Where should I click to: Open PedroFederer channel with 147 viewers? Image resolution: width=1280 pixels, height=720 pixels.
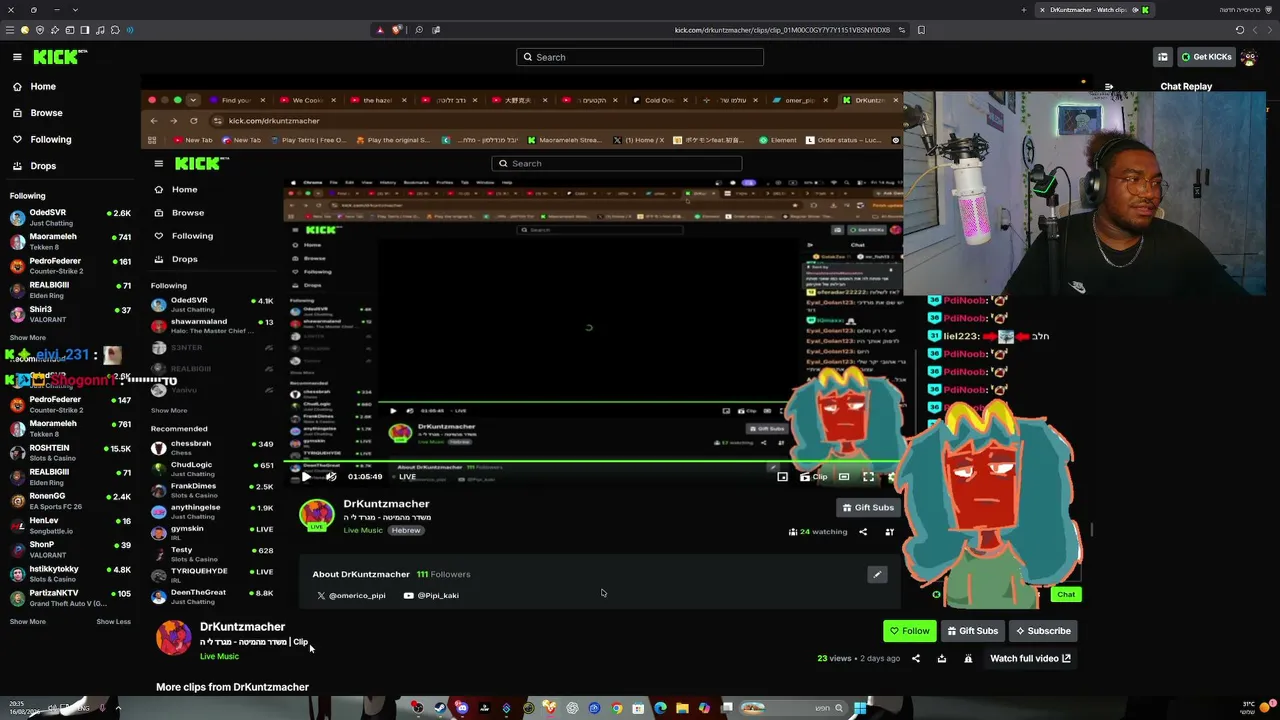pos(70,404)
